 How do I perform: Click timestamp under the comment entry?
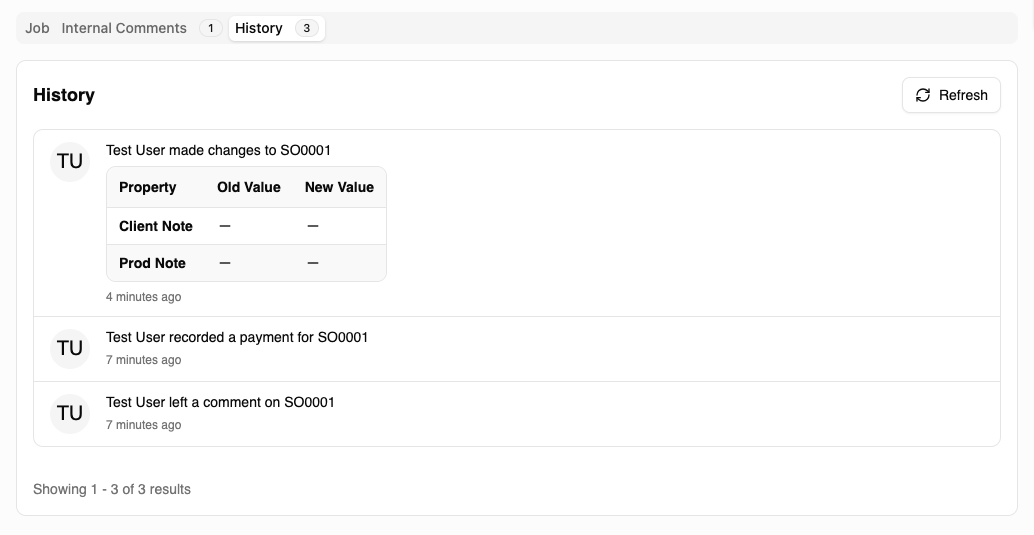(144, 425)
